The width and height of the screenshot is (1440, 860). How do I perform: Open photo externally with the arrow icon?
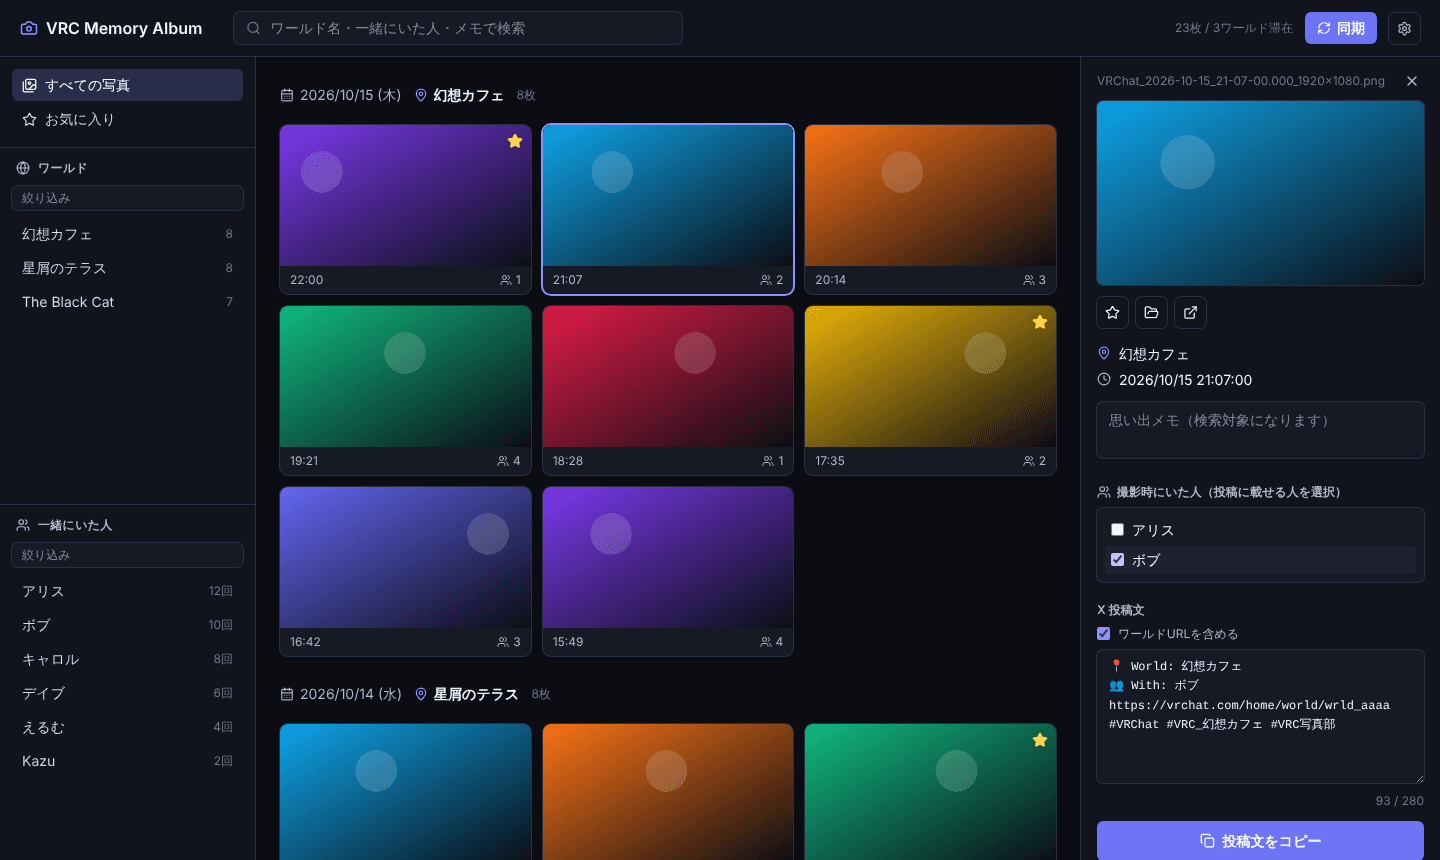point(1191,313)
